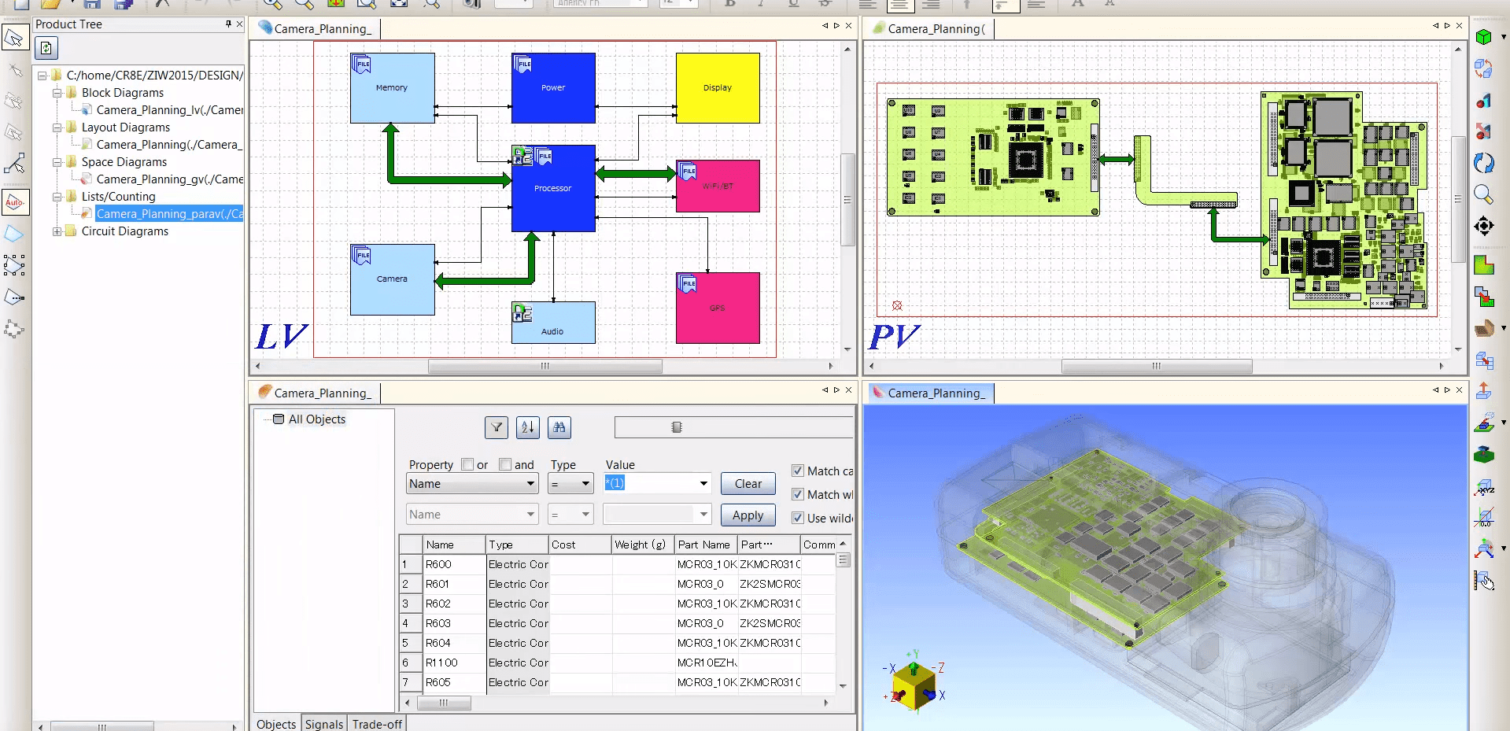The height and width of the screenshot is (731, 1510).
Task: Click the red Auto tool icon in left toolbar
Action: click(x=14, y=202)
